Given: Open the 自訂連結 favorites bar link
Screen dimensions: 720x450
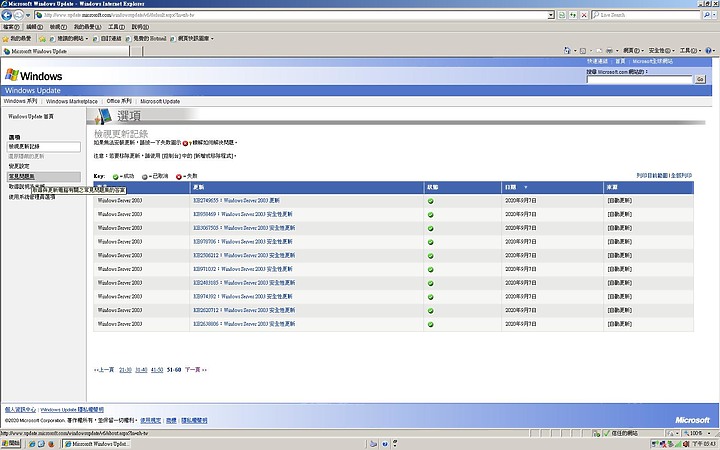Looking at the screenshot, I should coord(107,39).
